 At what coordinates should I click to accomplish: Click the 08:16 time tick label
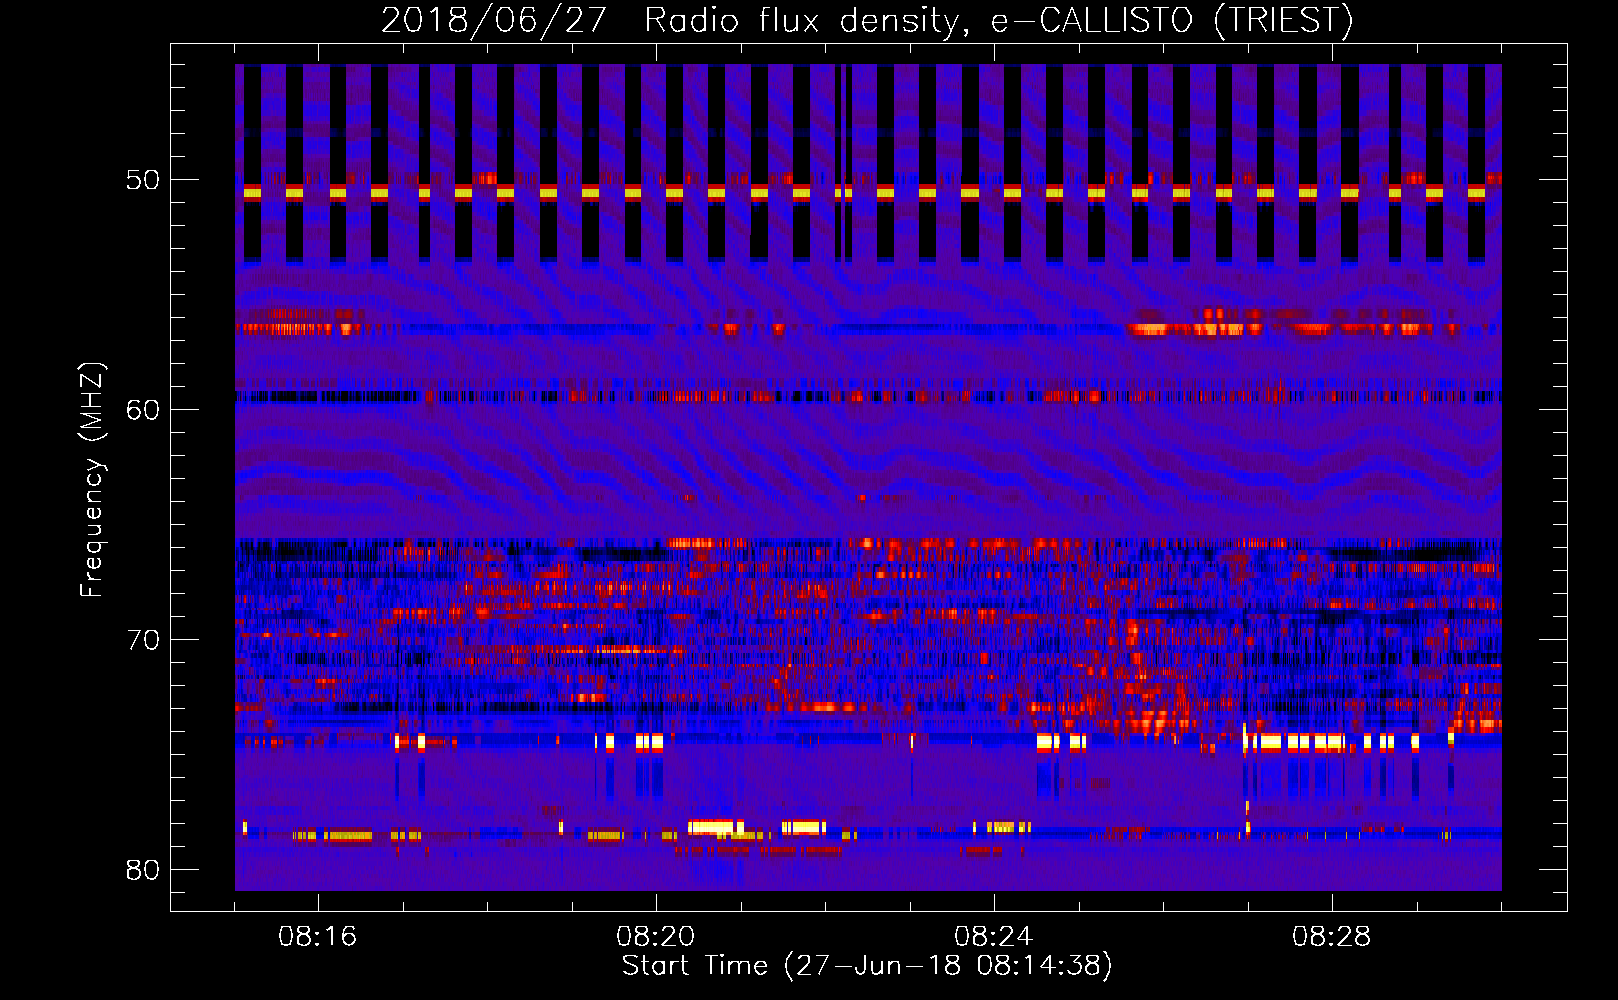(x=318, y=937)
